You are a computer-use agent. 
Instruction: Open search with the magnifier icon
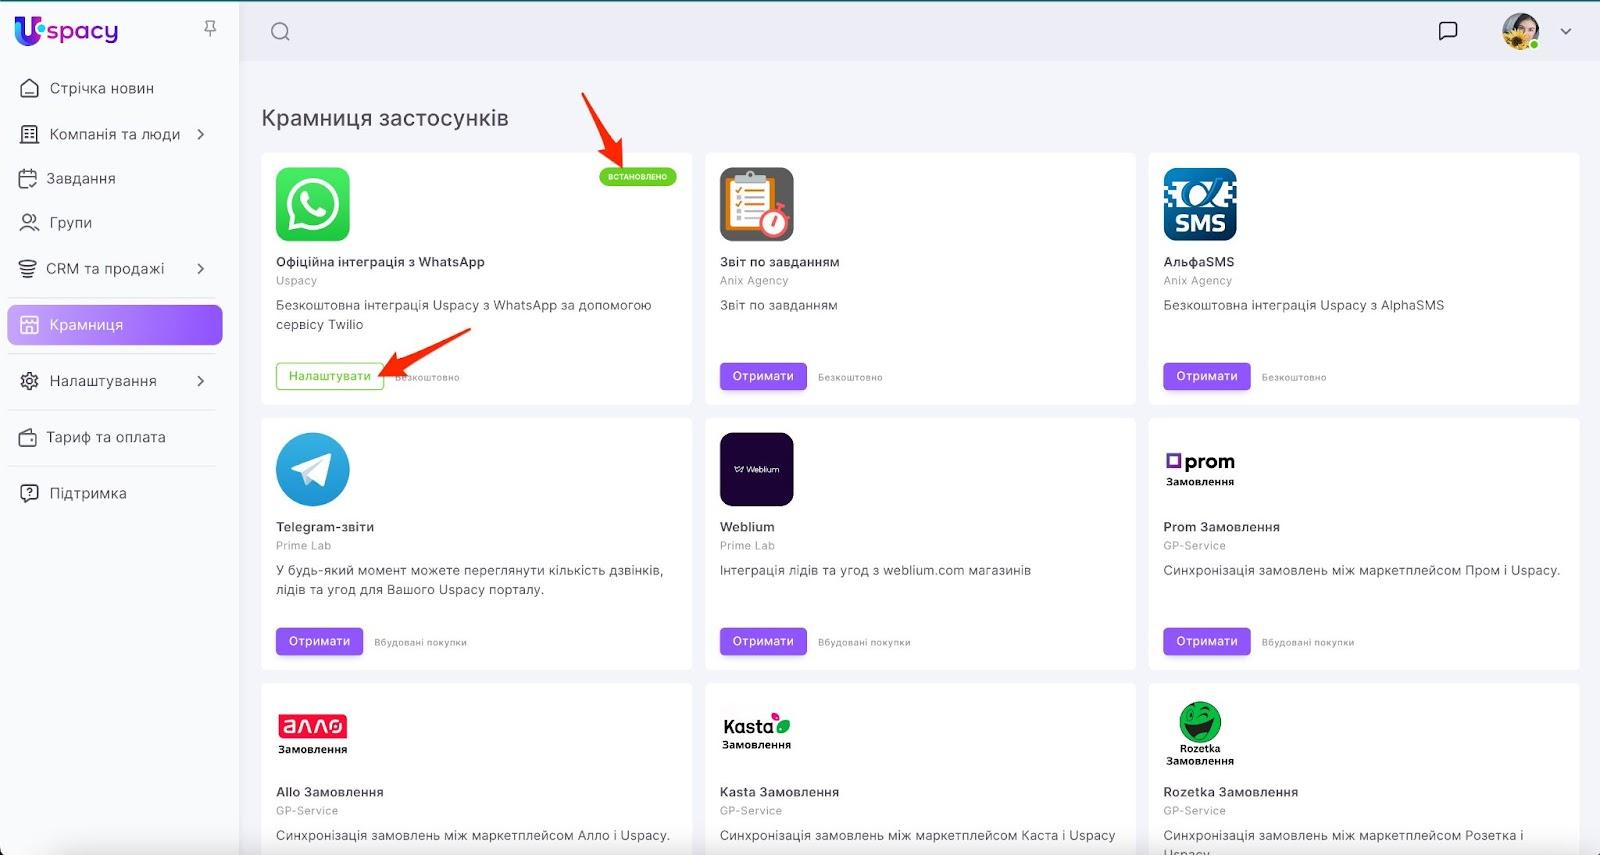click(x=280, y=32)
